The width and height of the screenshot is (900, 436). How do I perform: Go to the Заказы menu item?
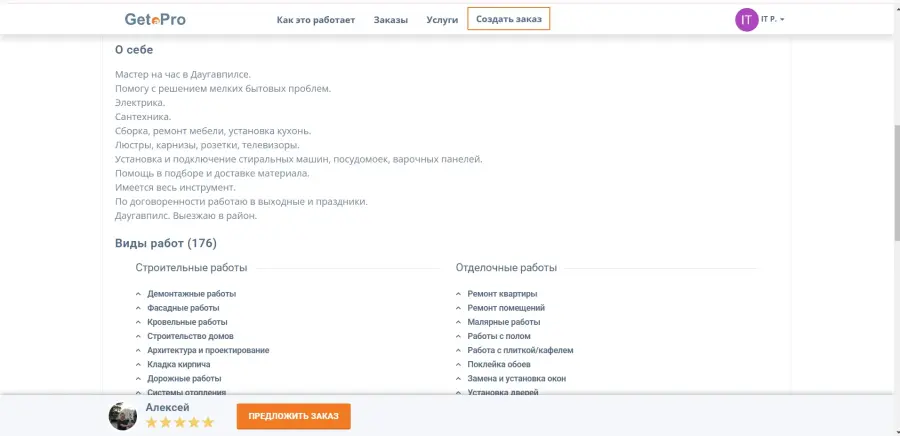click(391, 20)
